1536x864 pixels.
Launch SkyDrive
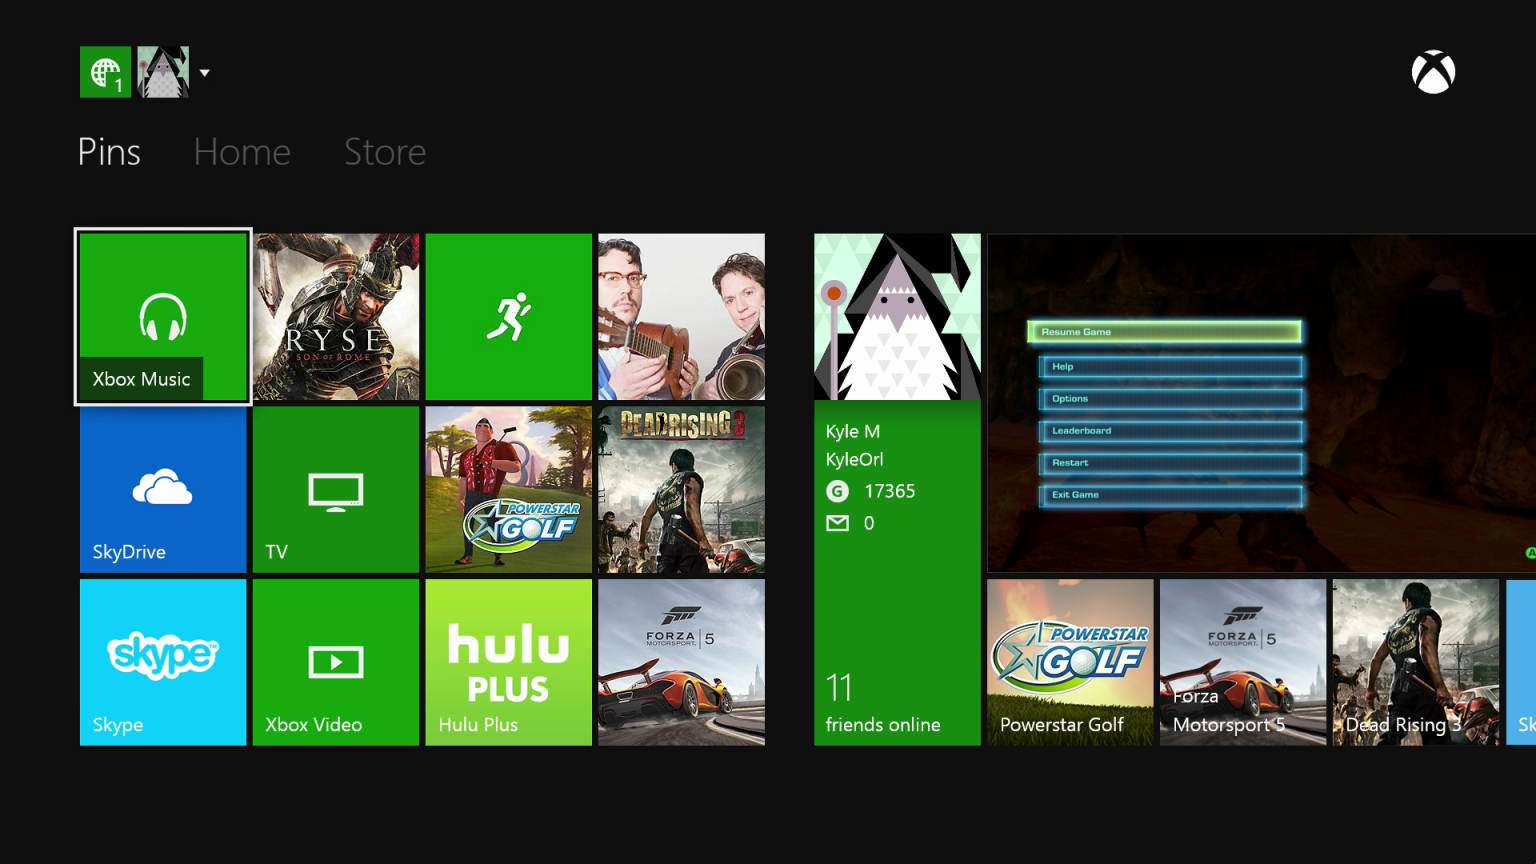pyautogui.click(x=162, y=490)
